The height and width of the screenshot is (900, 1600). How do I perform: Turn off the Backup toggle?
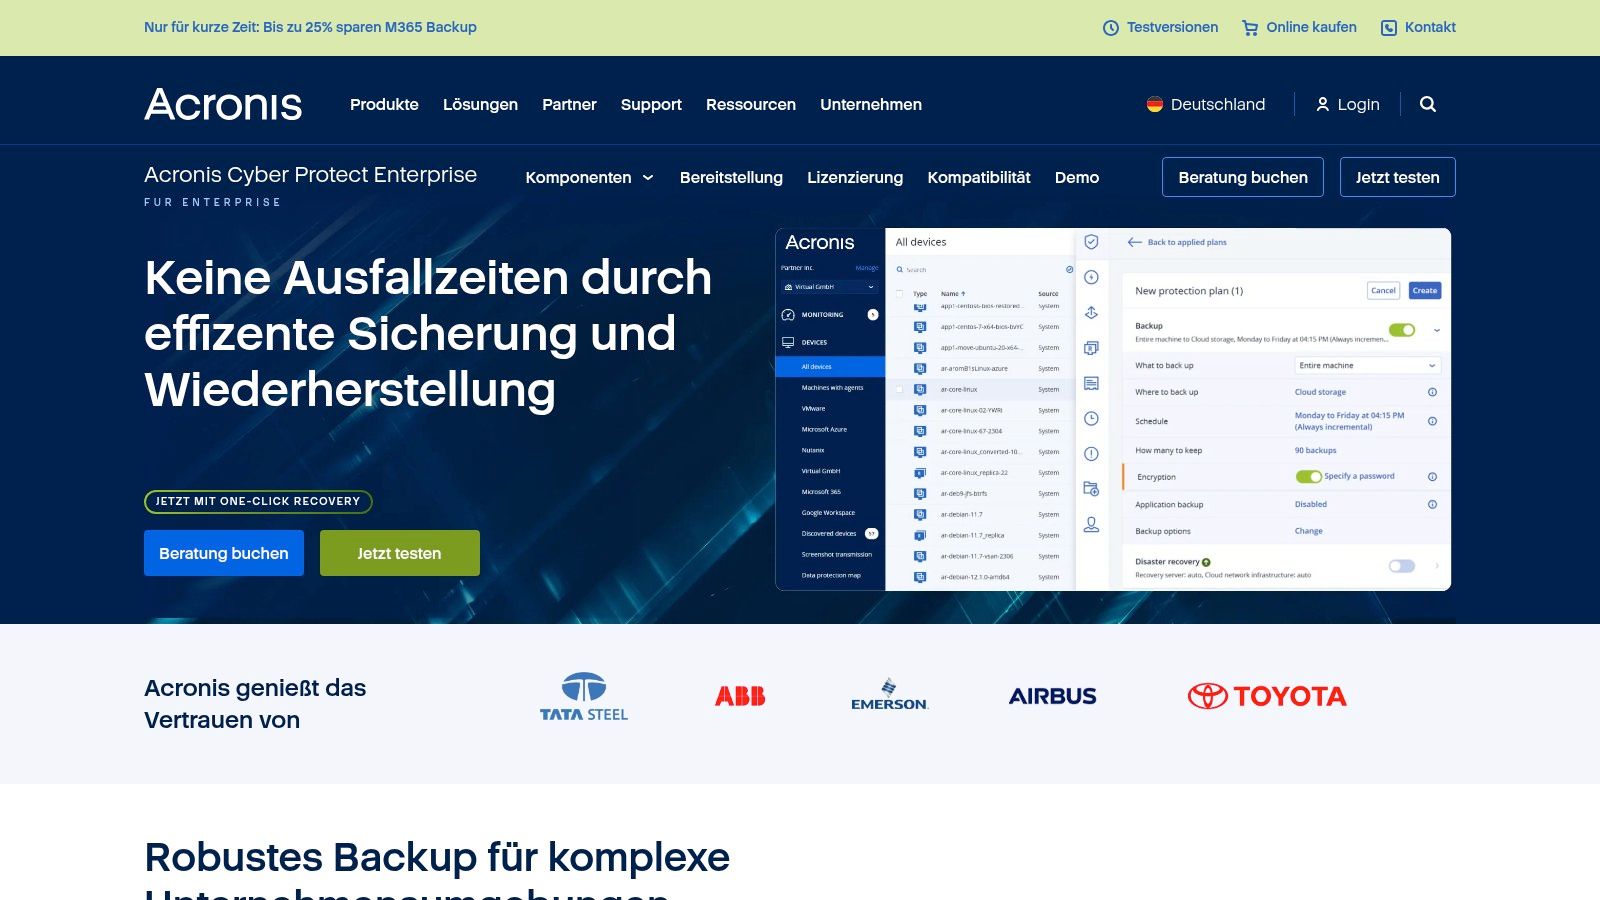point(1402,330)
